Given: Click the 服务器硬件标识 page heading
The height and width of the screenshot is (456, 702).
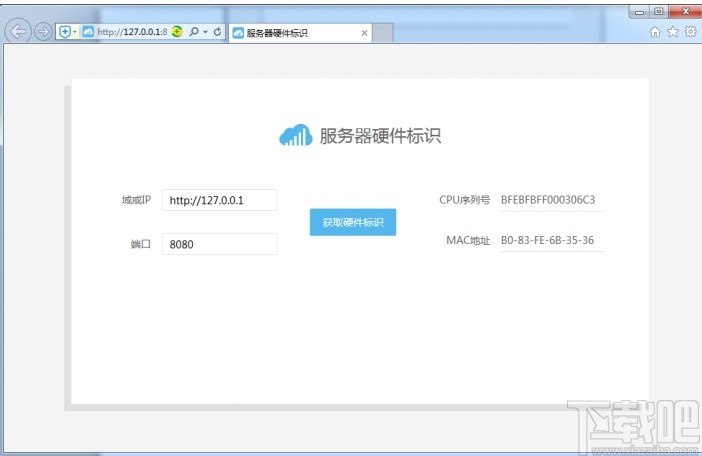Looking at the screenshot, I should pos(380,136).
